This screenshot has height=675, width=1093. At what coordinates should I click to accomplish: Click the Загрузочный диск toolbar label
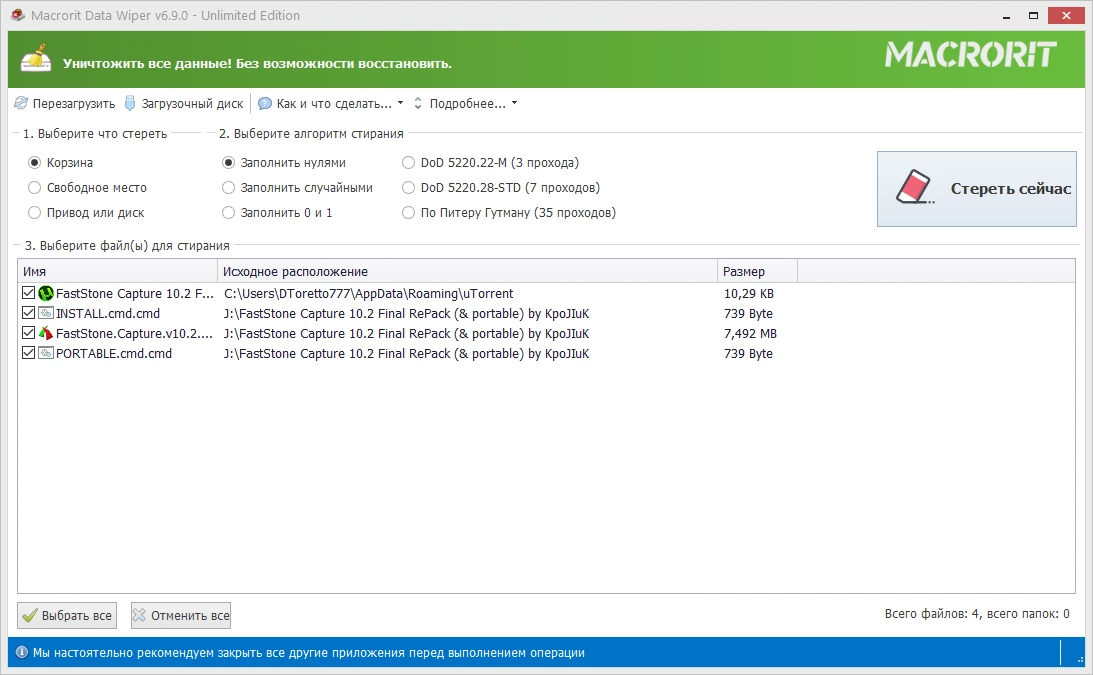[x=192, y=103]
